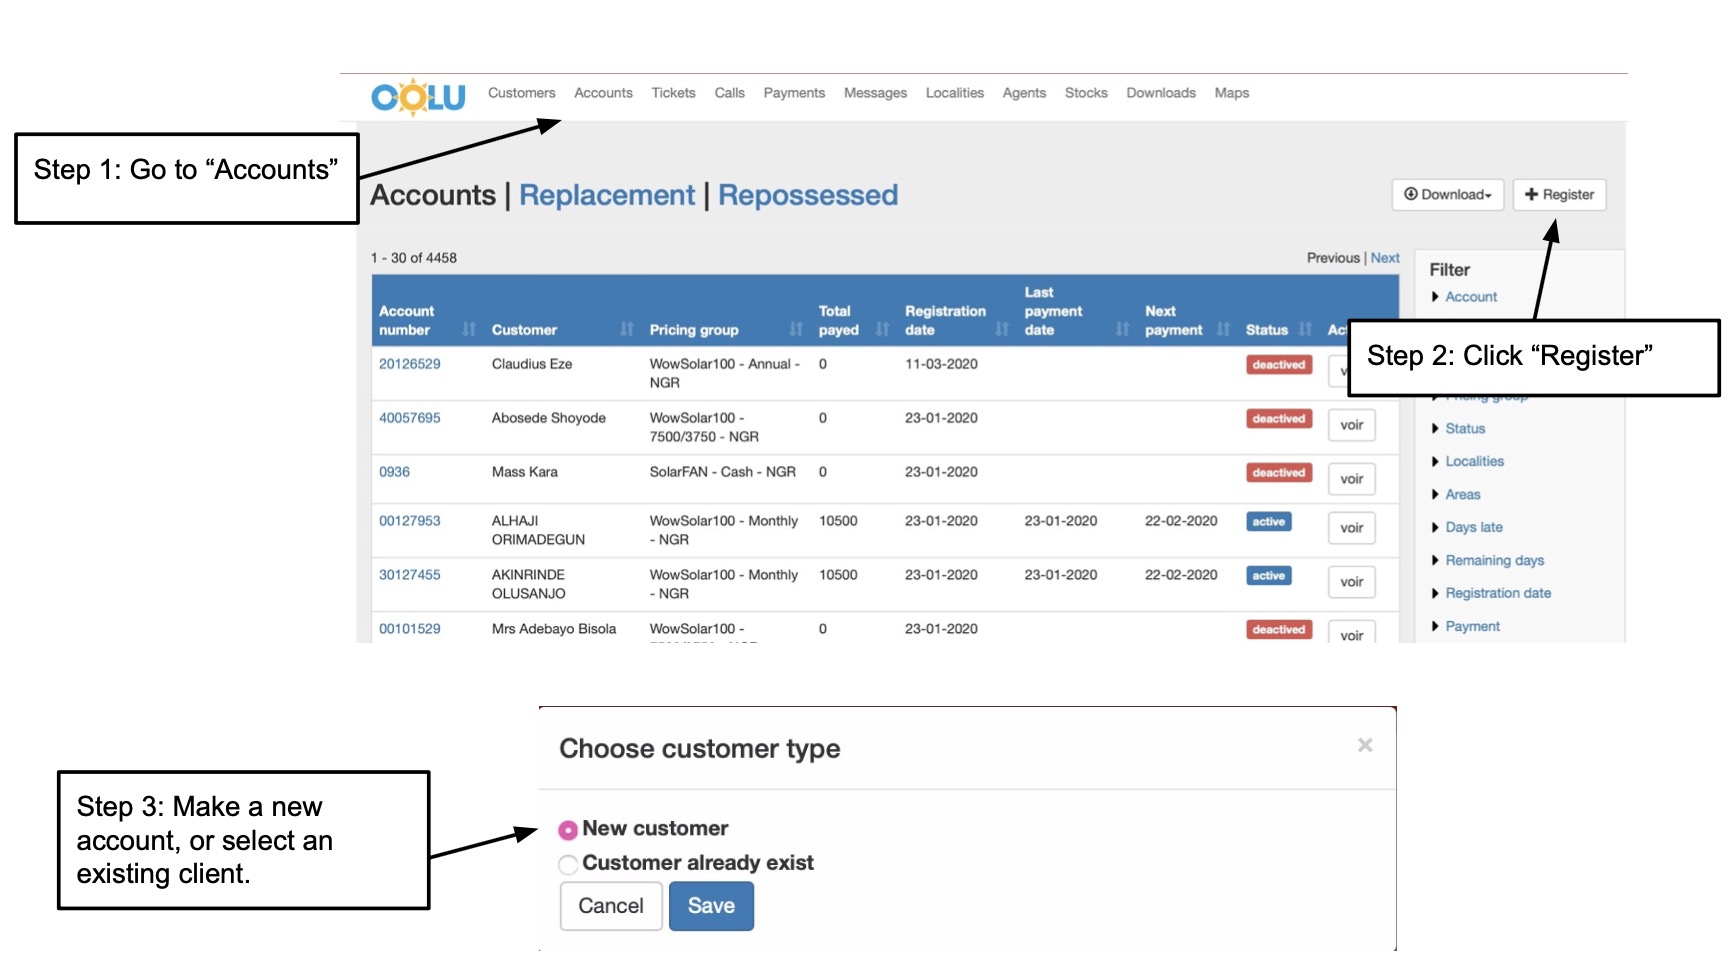The height and width of the screenshot is (968, 1730).
Task: Sort by Total payed sort icon
Action: coord(882,330)
